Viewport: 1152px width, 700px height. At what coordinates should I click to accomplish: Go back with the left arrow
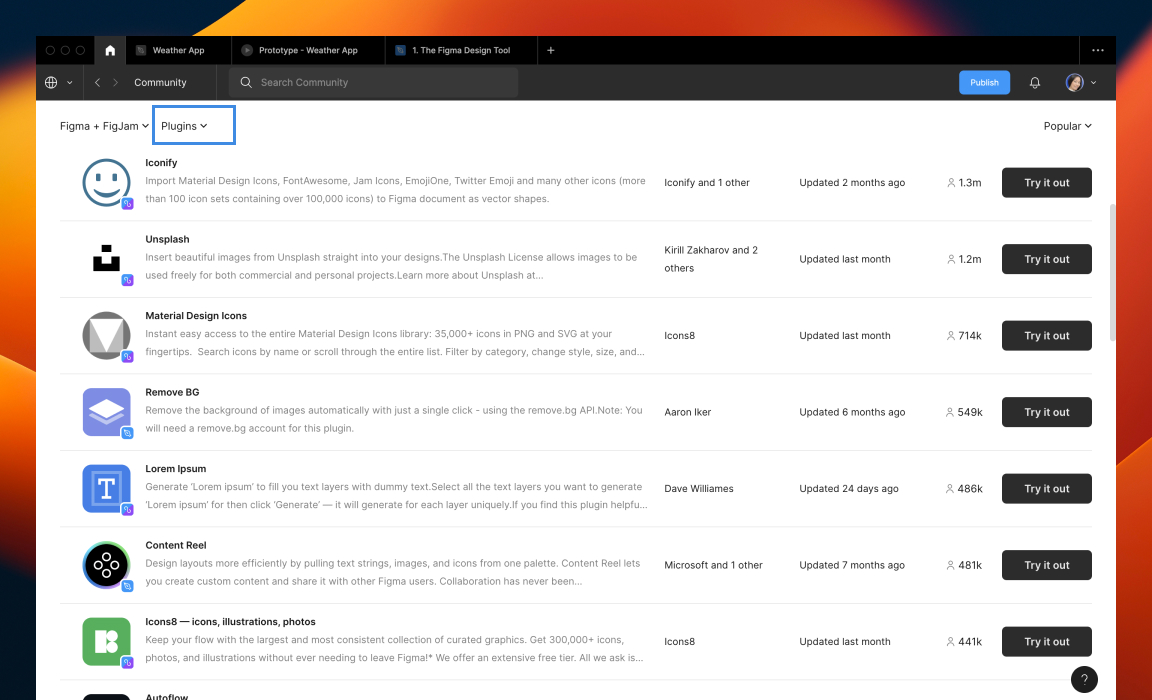tap(97, 82)
